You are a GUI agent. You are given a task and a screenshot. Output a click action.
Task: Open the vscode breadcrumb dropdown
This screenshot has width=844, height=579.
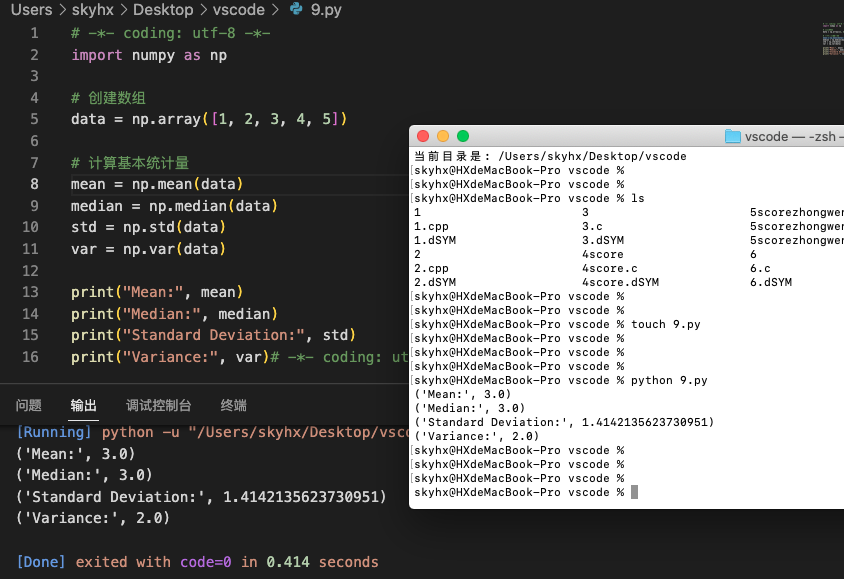[x=237, y=10]
